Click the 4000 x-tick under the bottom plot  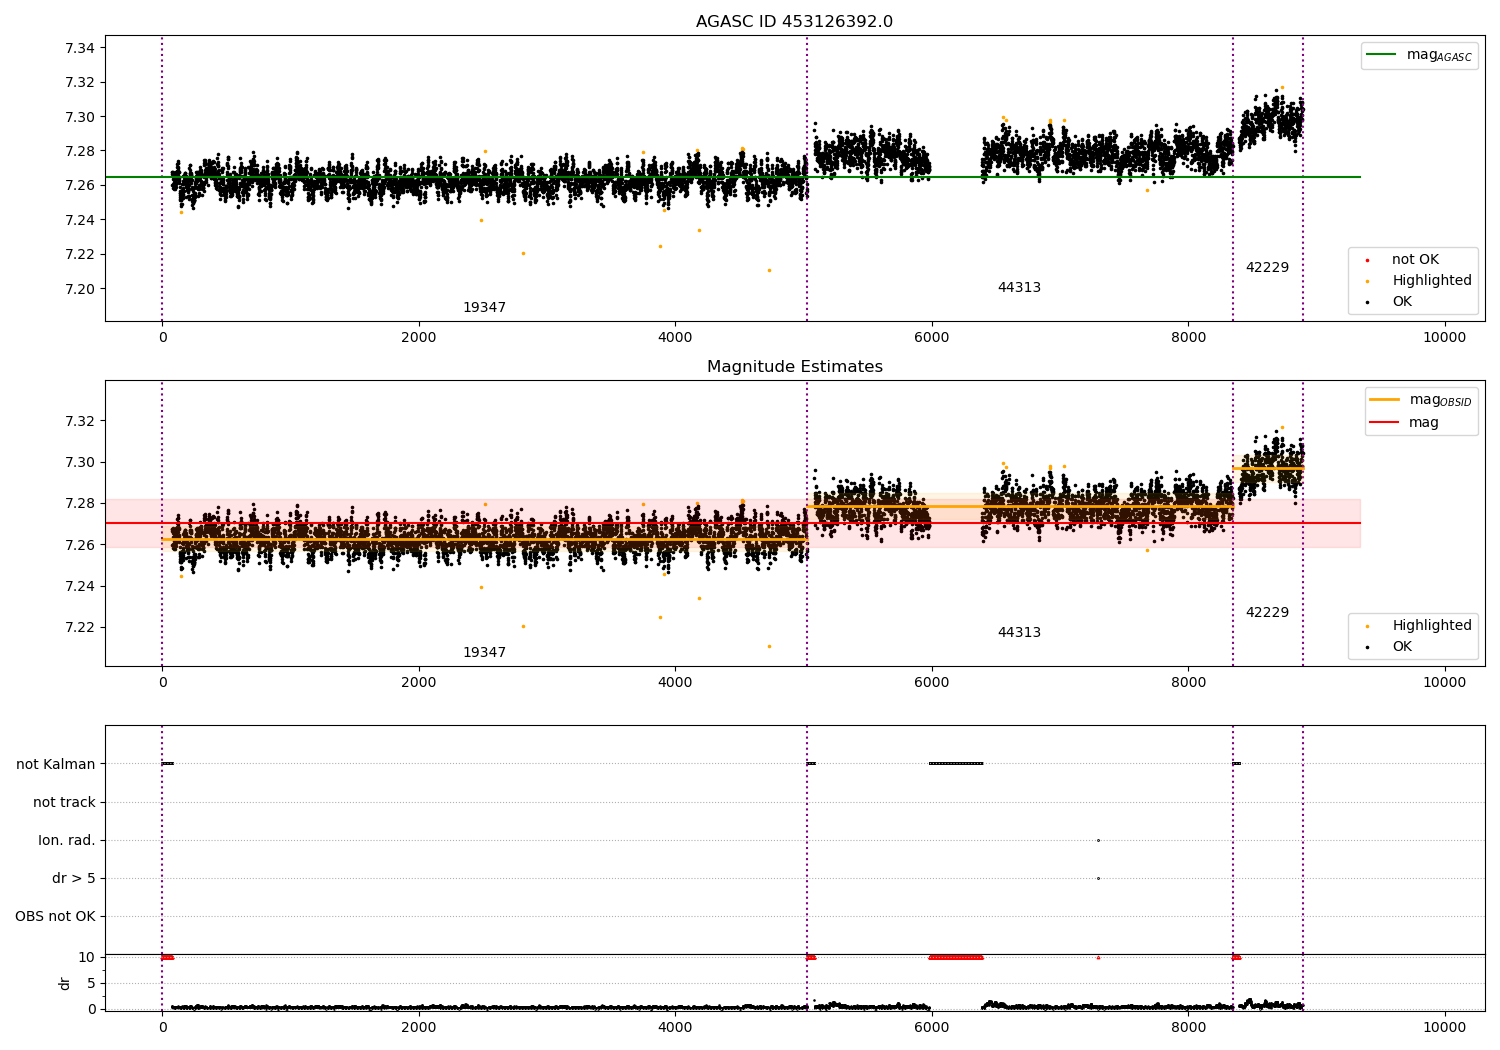[x=675, y=1026]
